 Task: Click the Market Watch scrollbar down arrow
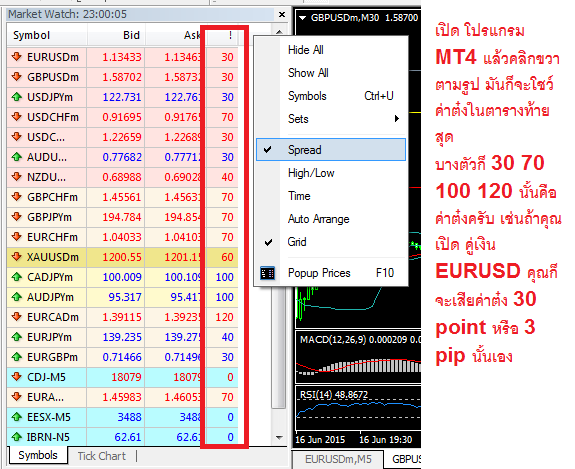pos(279,437)
